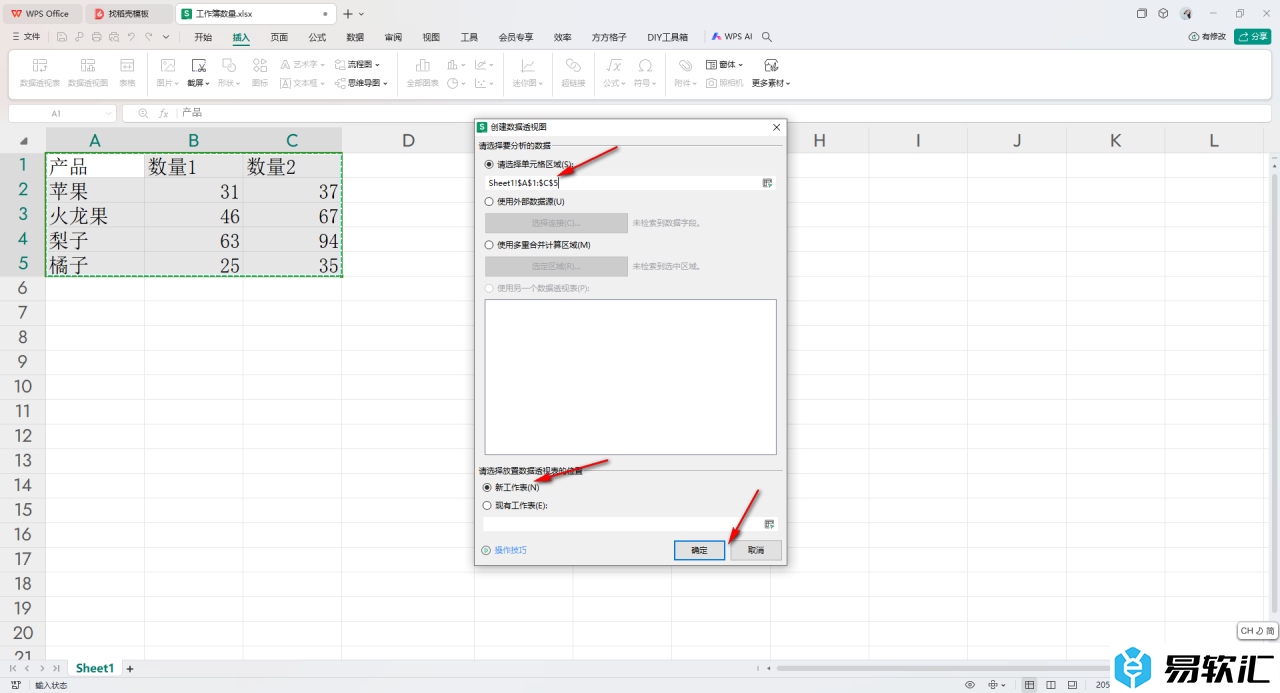Click the Redo arrow icon
Image resolution: width=1280 pixels, height=693 pixels.
[148, 37]
